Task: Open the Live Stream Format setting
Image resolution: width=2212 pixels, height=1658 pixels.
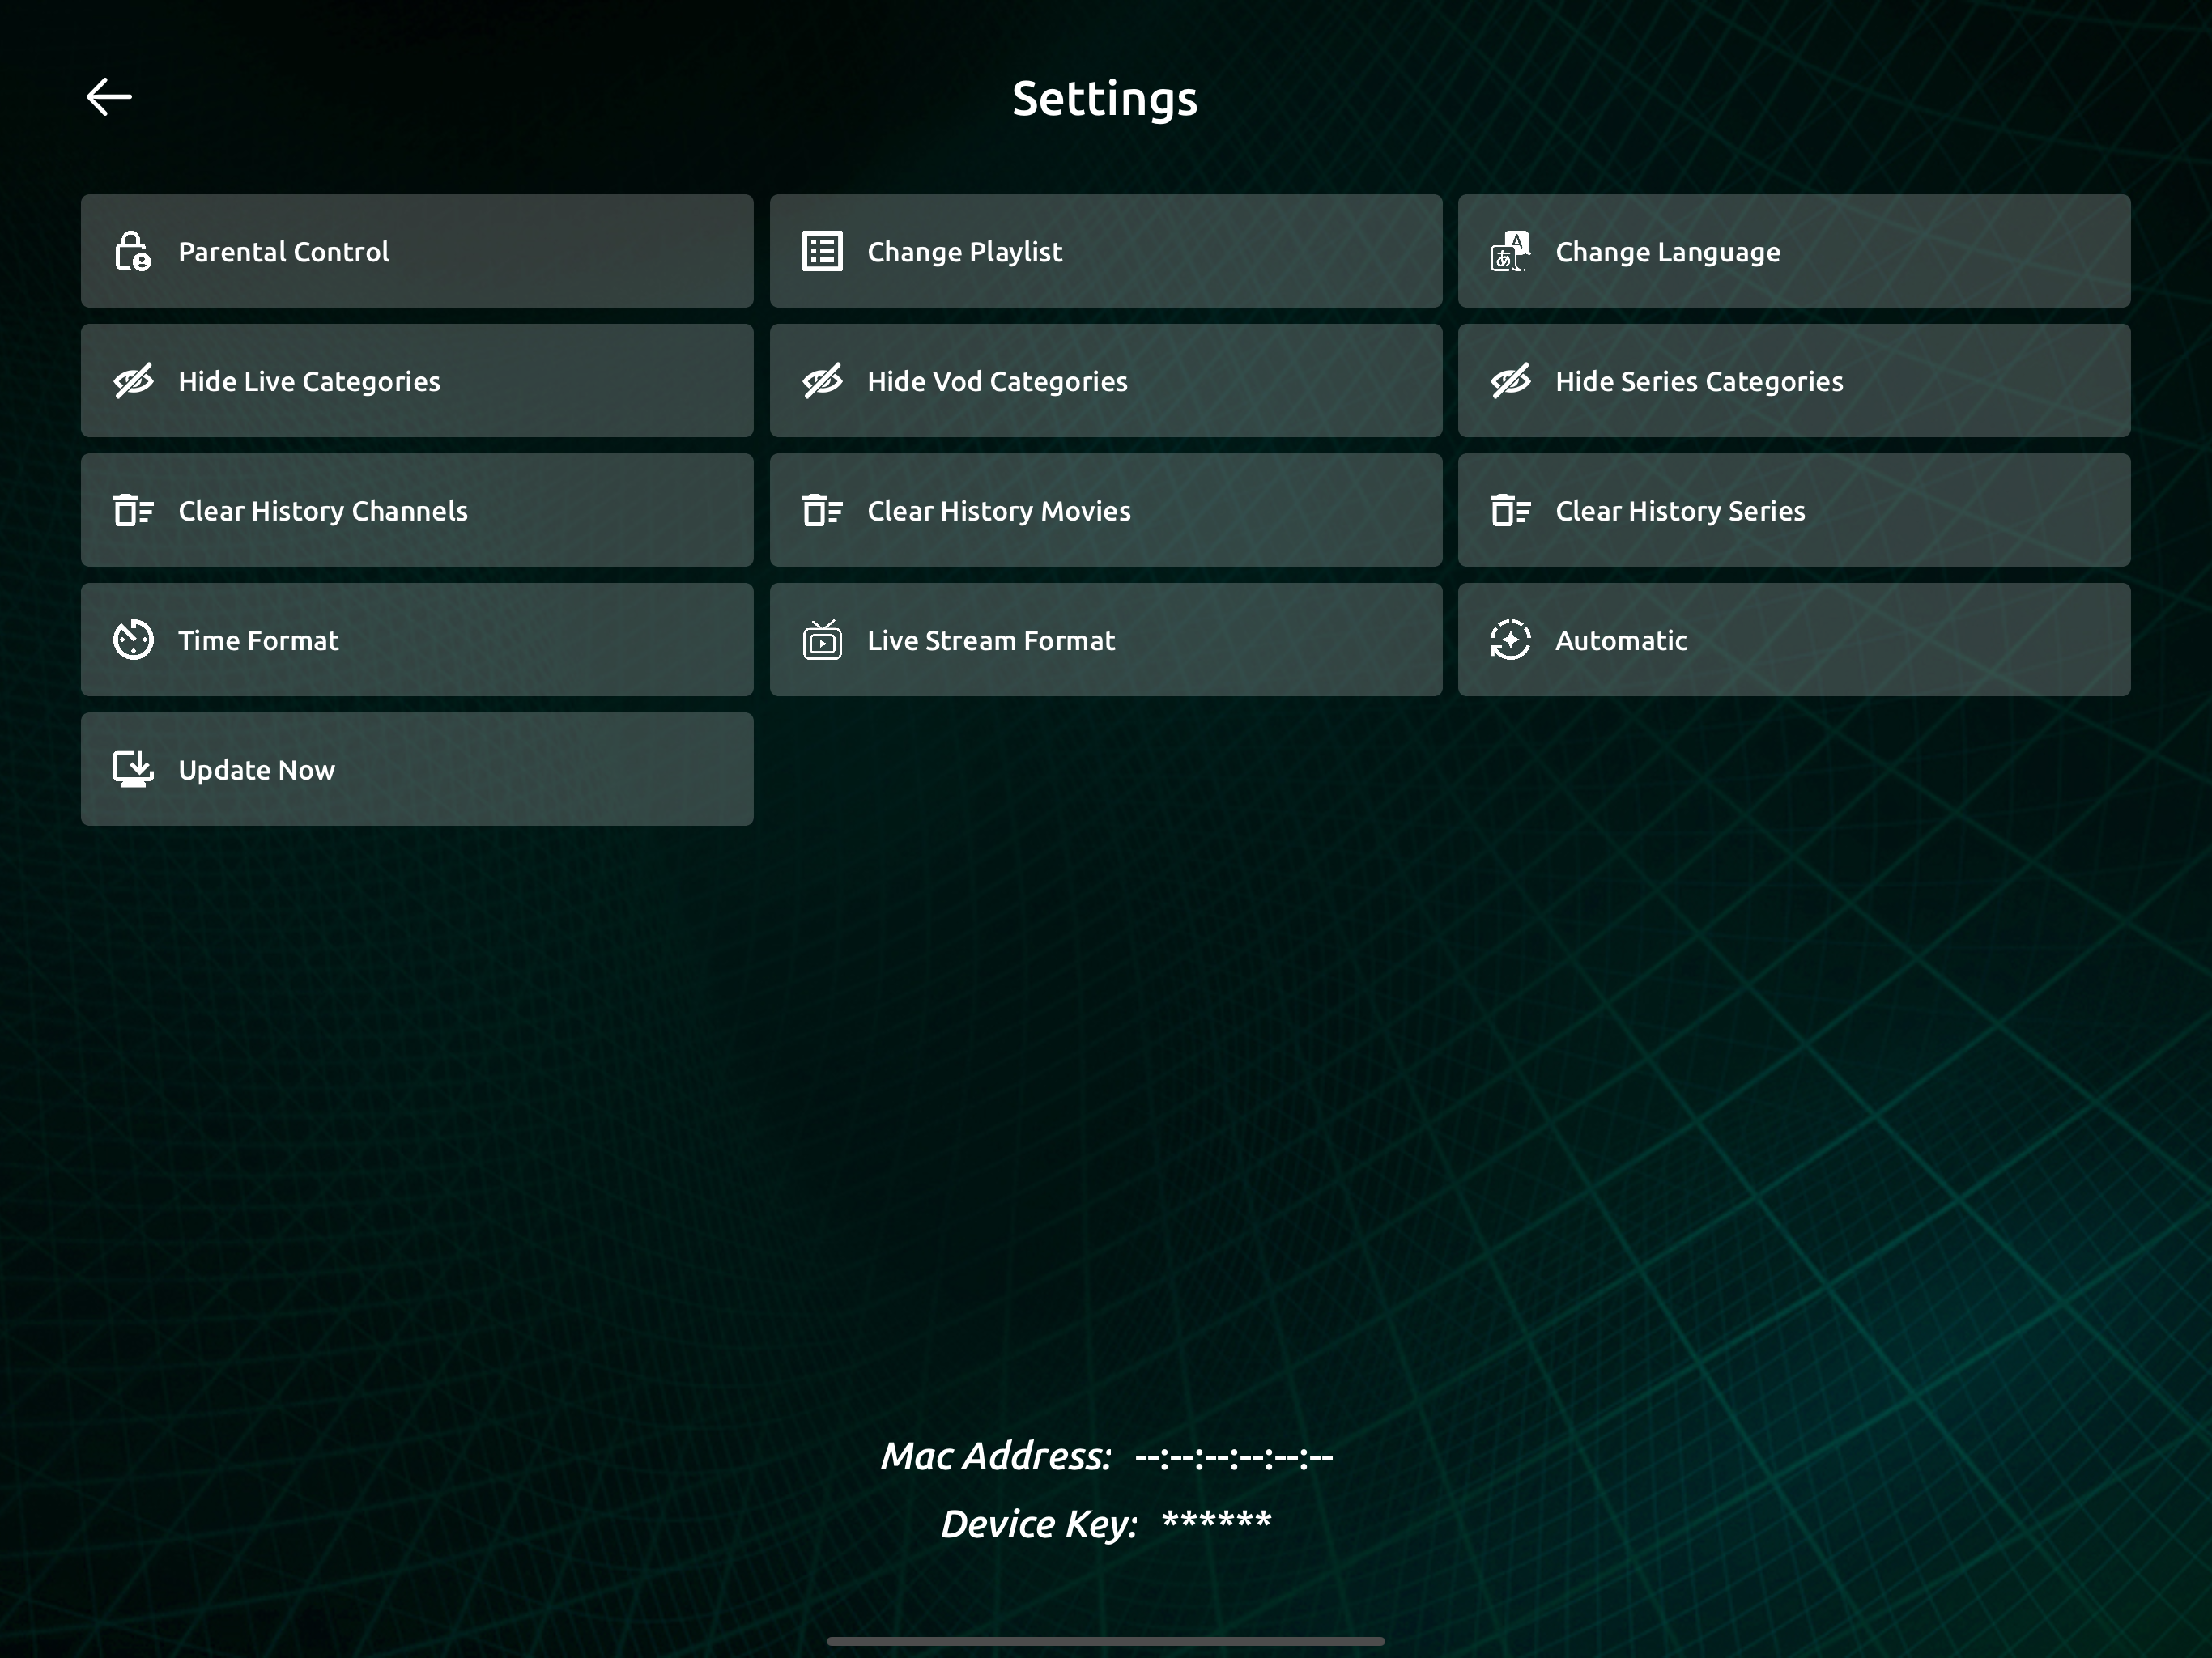Action: click(x=1106, y=640)
